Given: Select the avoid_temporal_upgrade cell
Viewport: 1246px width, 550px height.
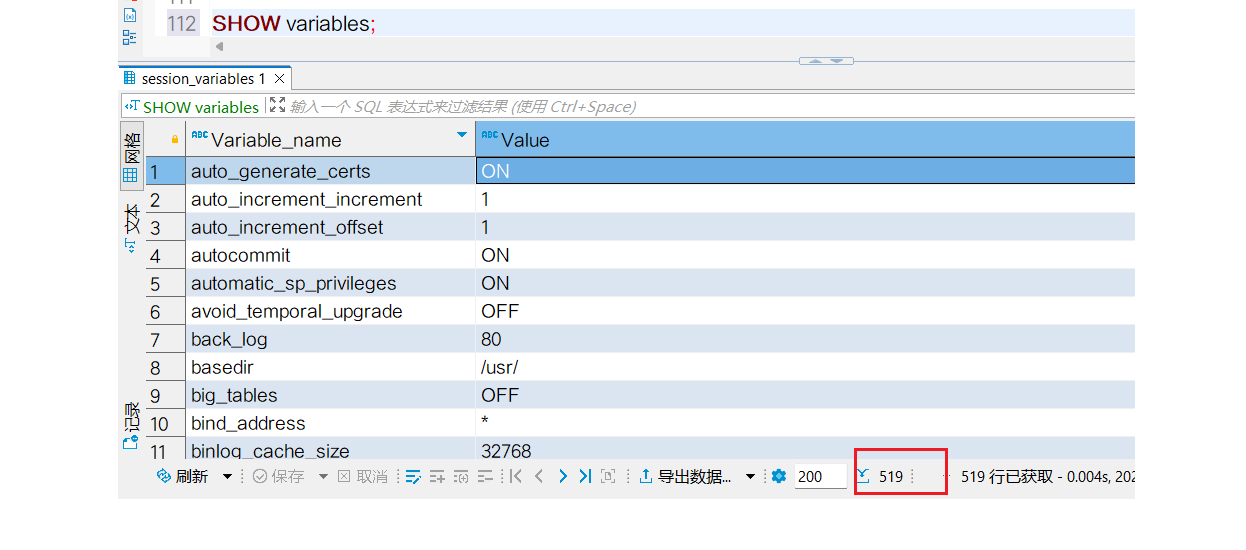Looking at the screenshot, I should (x=330, y=311).
